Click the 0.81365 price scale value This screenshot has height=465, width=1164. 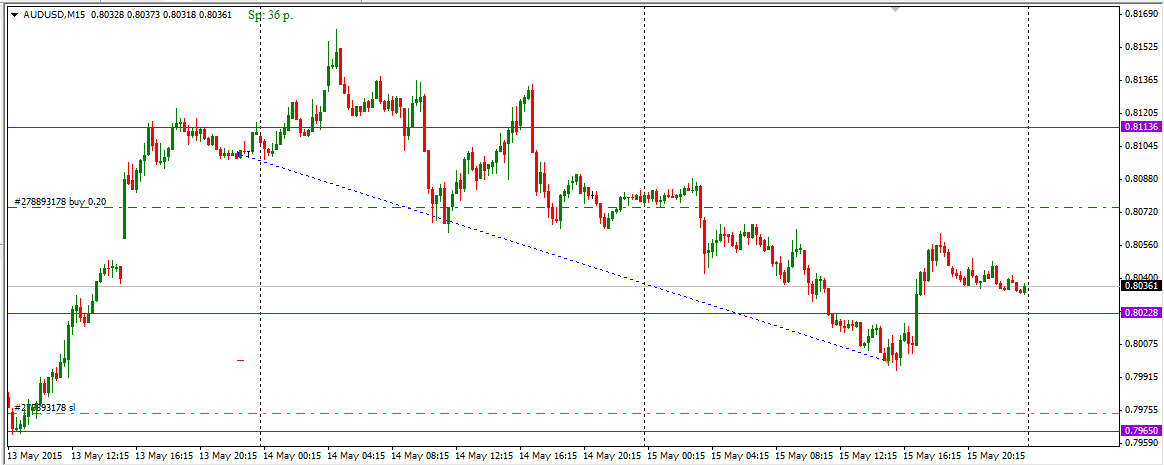click(x=1142, y=79)
